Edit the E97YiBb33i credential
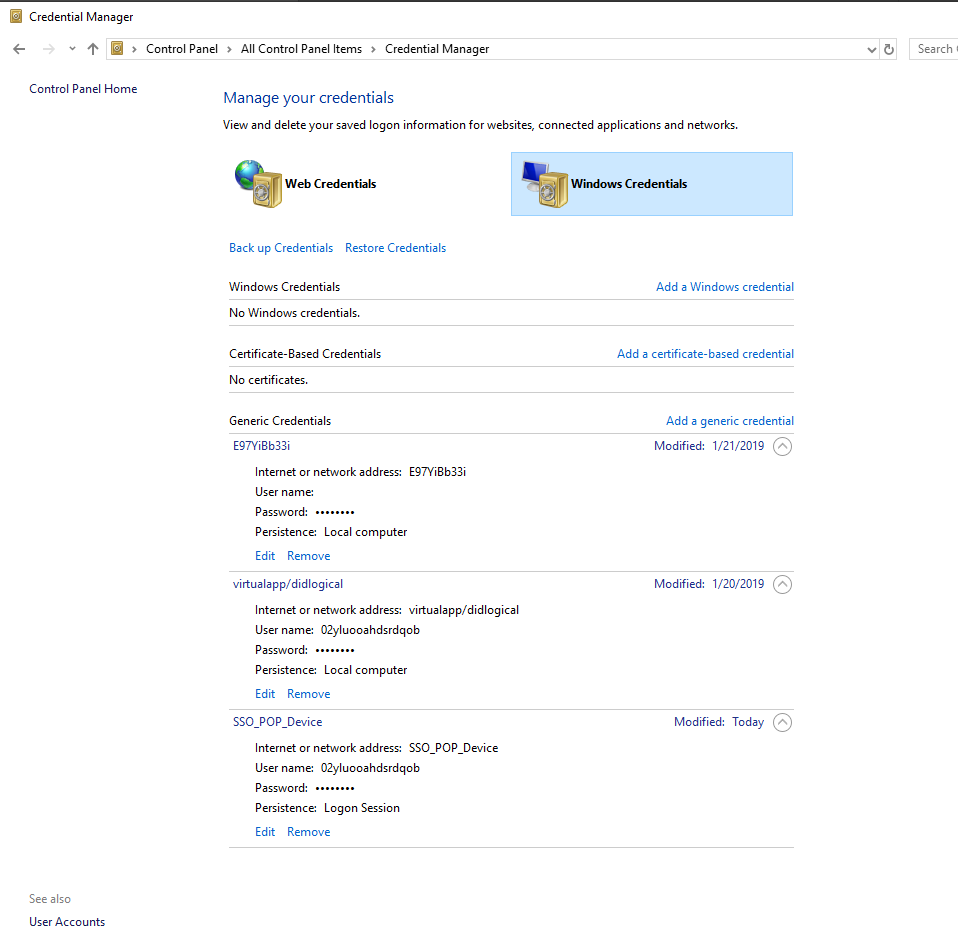The height and width of the screenshot is (931, 958). [x=265, y=556]
